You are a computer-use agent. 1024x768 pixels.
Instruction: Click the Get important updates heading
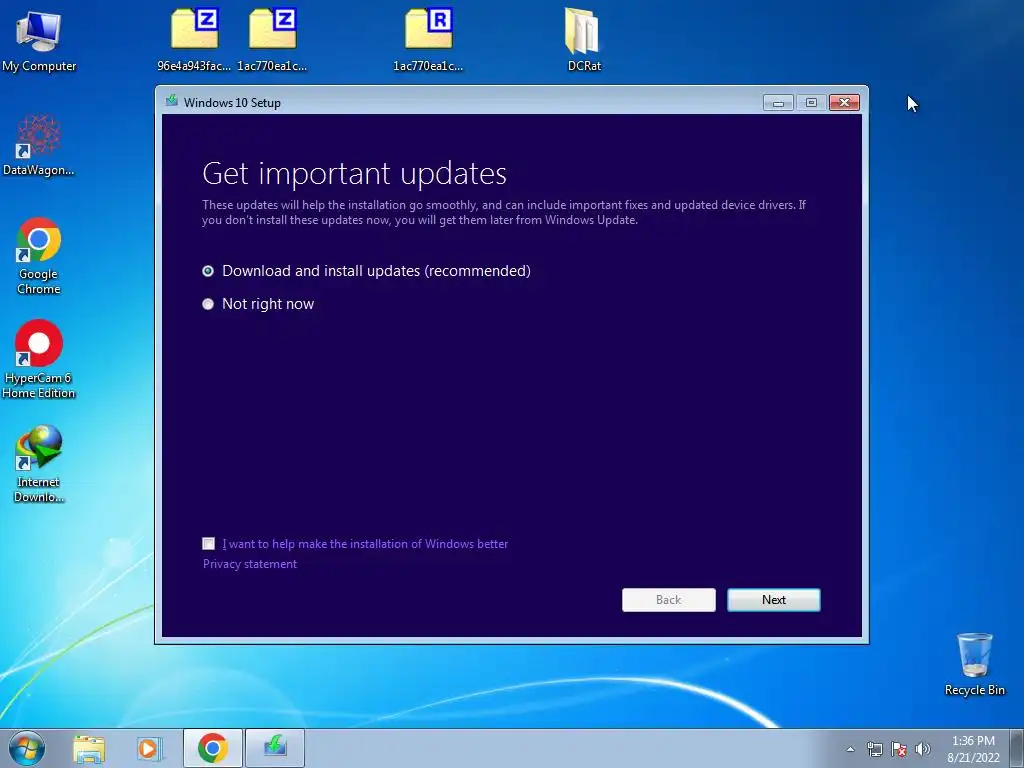(x=355, y=174)
